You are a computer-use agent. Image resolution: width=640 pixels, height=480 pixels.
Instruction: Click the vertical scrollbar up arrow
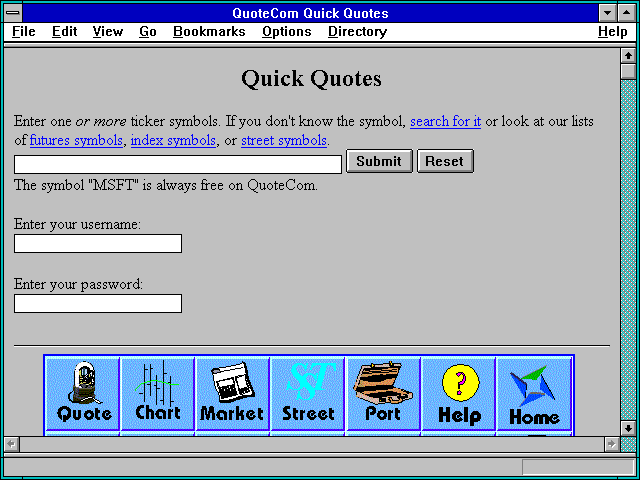coord(628,56)
